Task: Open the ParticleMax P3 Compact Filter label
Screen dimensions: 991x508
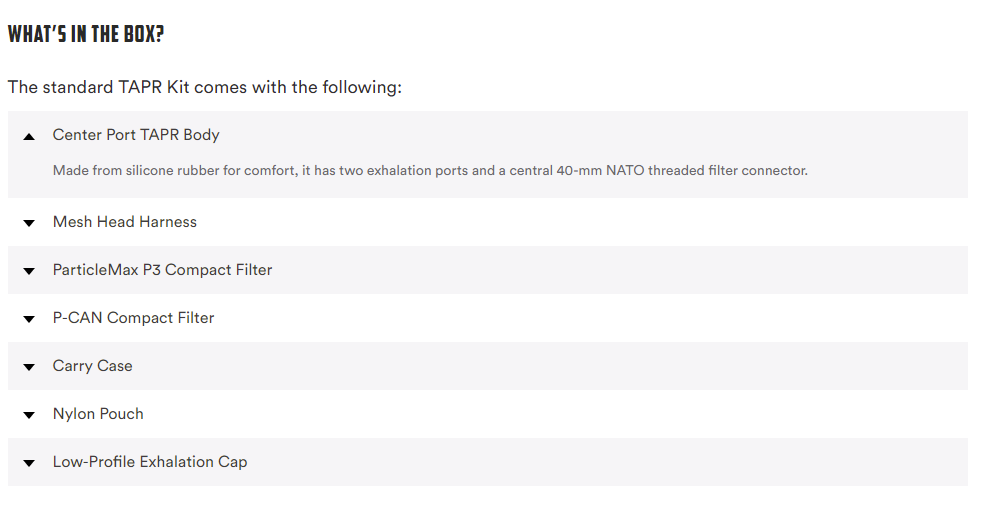Action: [x=162, y=270]
